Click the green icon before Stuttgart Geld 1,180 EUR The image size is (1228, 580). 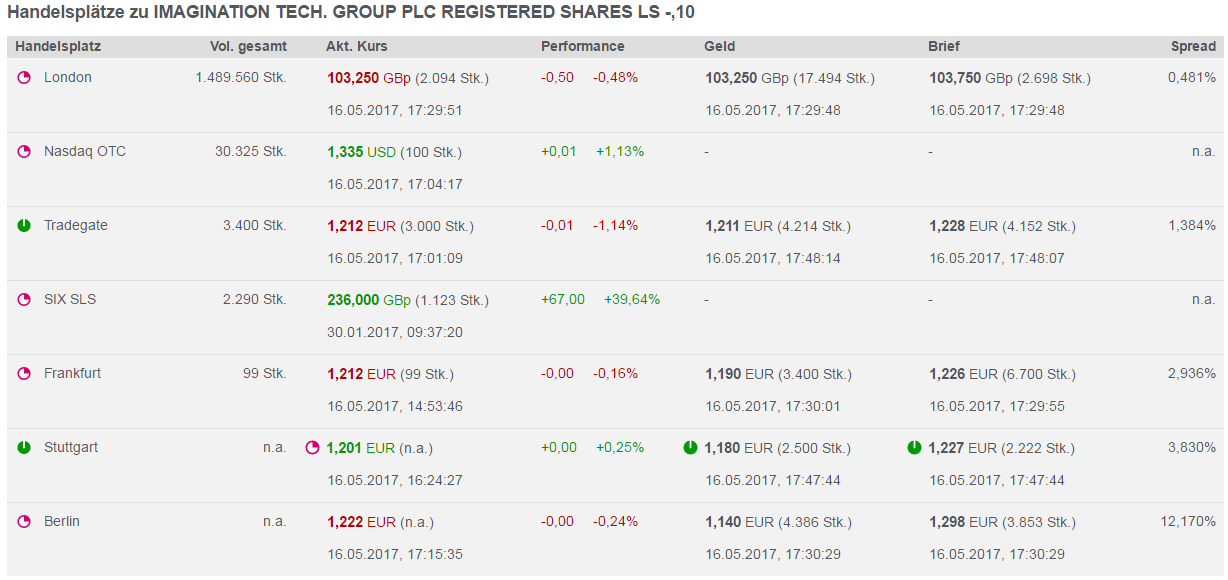(690, 448)
